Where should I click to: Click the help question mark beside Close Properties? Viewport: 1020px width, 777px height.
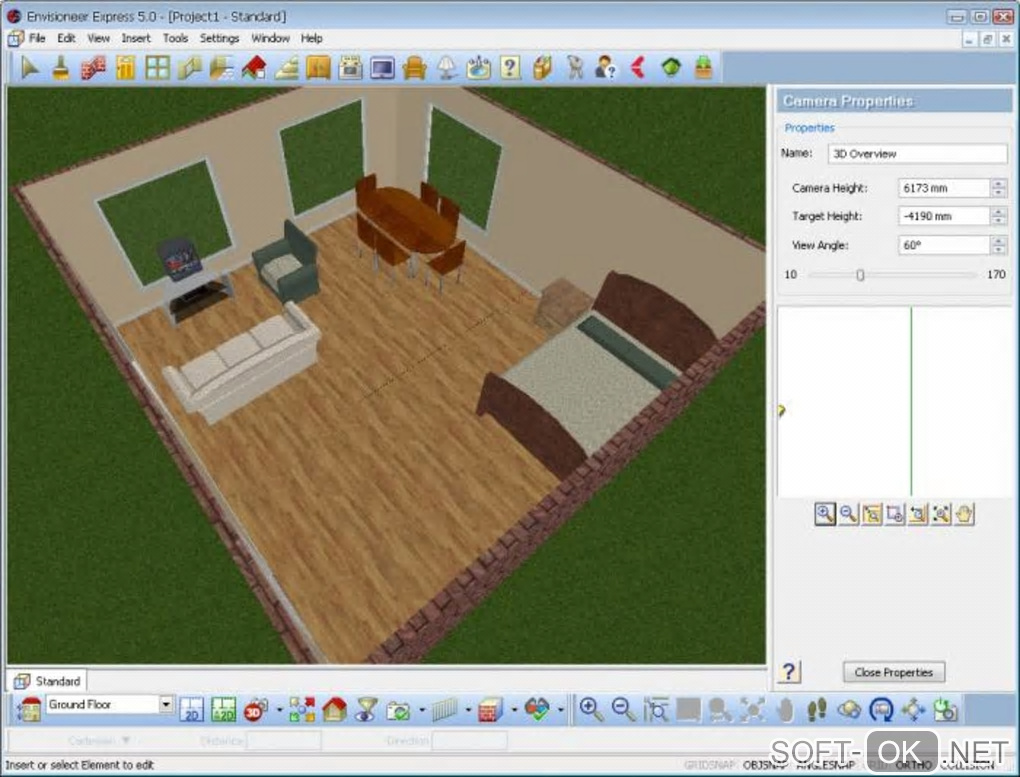789,672
